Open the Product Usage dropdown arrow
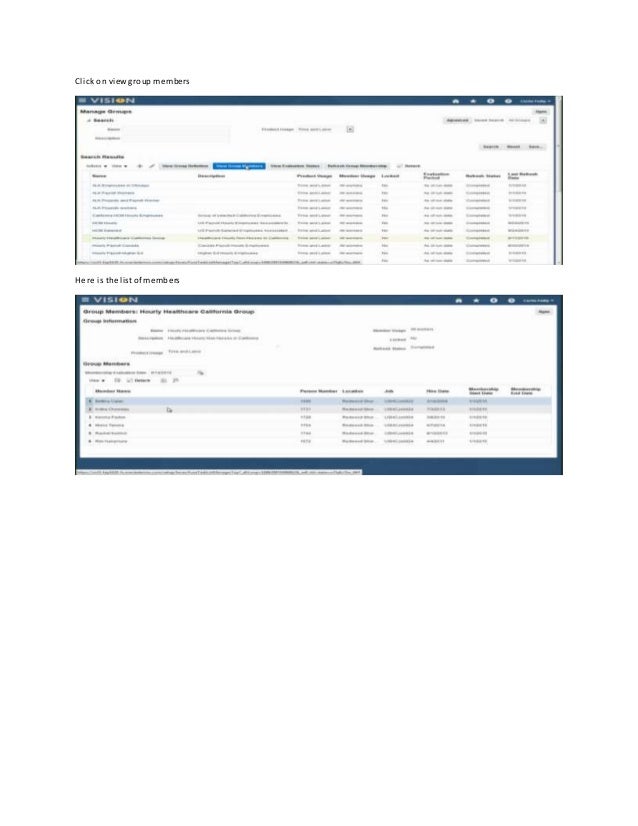 (x=350, y=129)
